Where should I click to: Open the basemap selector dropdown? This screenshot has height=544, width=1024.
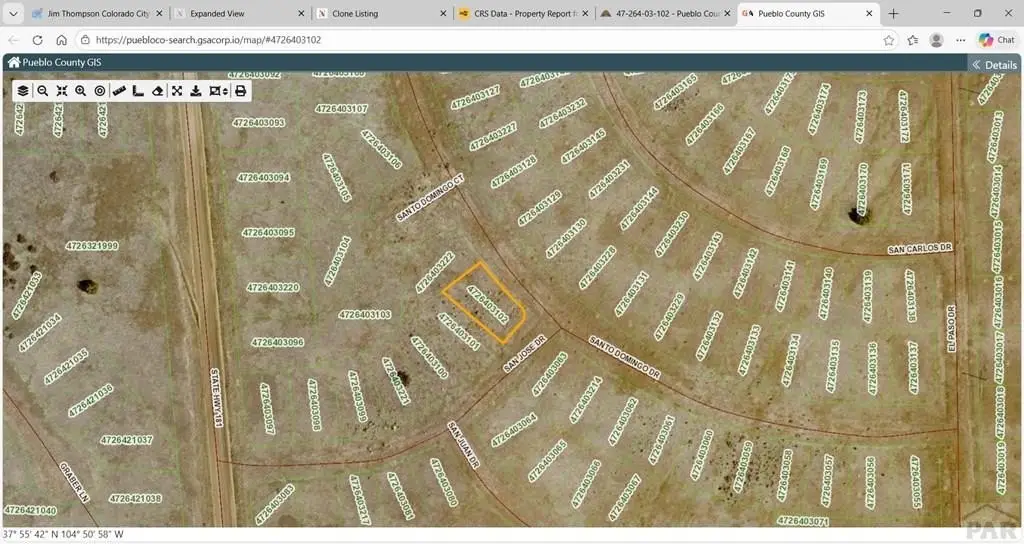coord(219,90)
